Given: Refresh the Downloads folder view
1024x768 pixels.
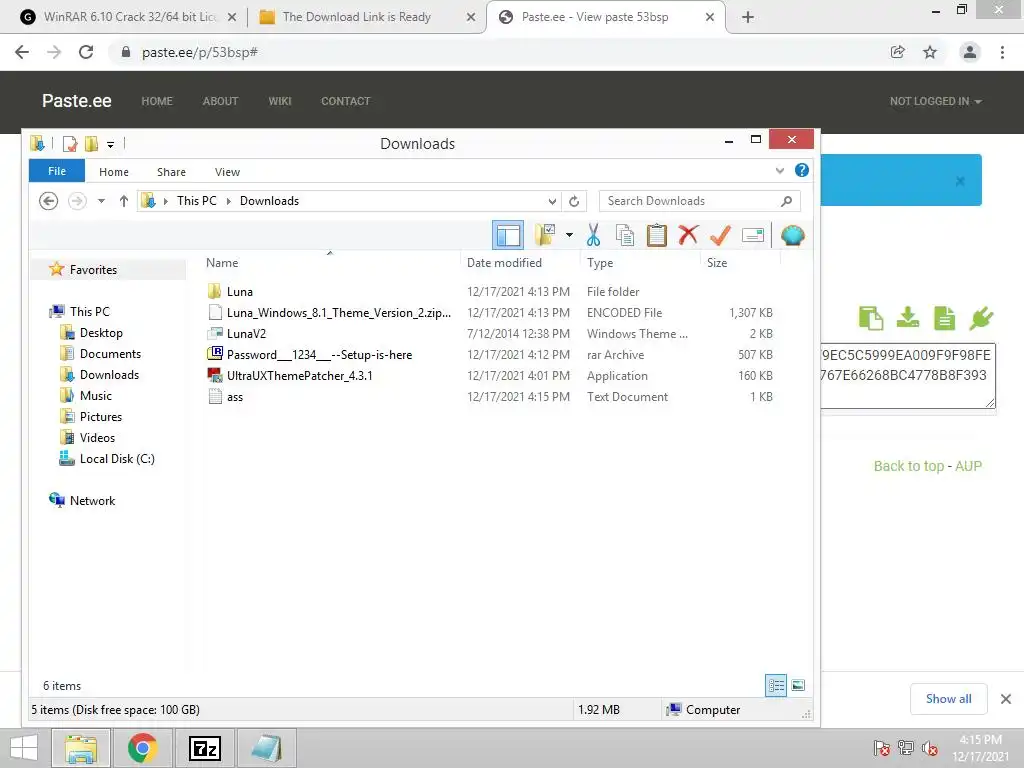Looking at the screenshot, I should (x=574, y=201).
